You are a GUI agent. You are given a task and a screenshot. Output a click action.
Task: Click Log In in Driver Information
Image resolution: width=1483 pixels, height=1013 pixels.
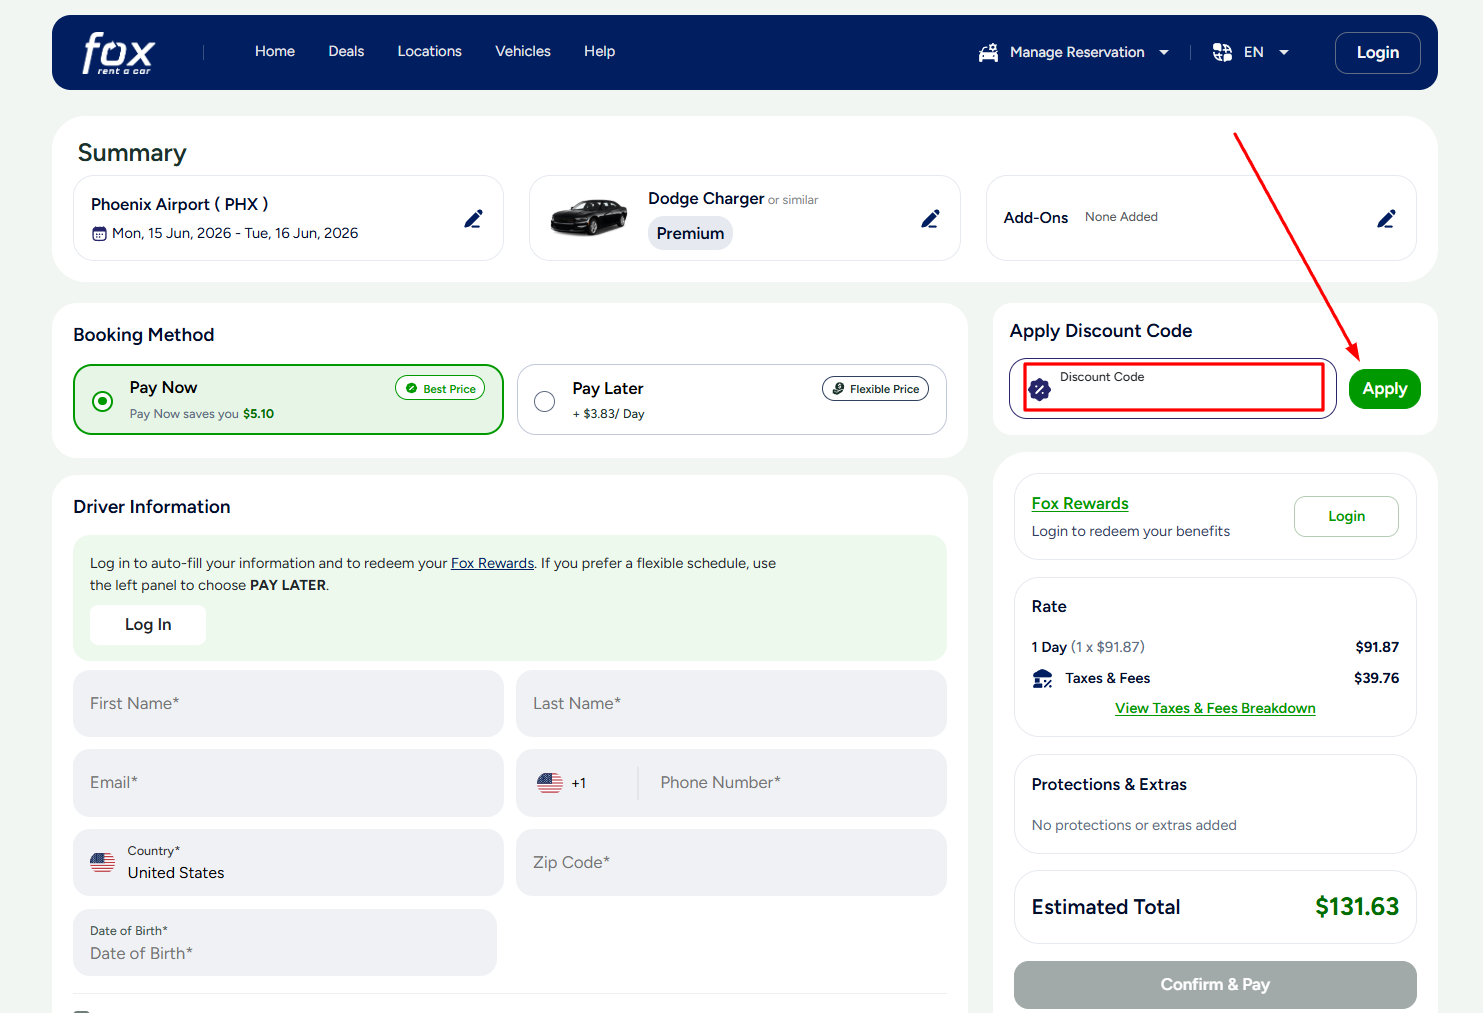pyautogui.click(x=148, y=625)
